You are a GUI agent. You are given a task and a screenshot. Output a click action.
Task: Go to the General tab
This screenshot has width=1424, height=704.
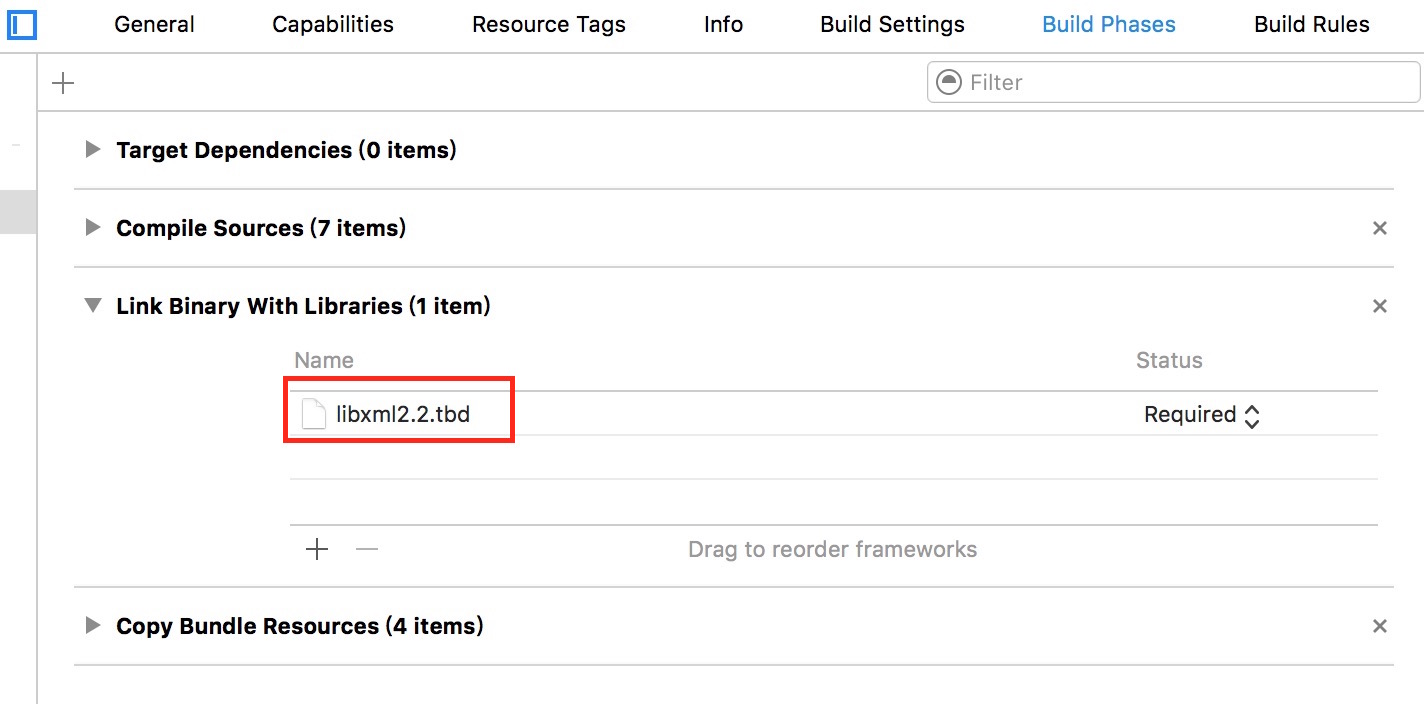click(153, 25)
